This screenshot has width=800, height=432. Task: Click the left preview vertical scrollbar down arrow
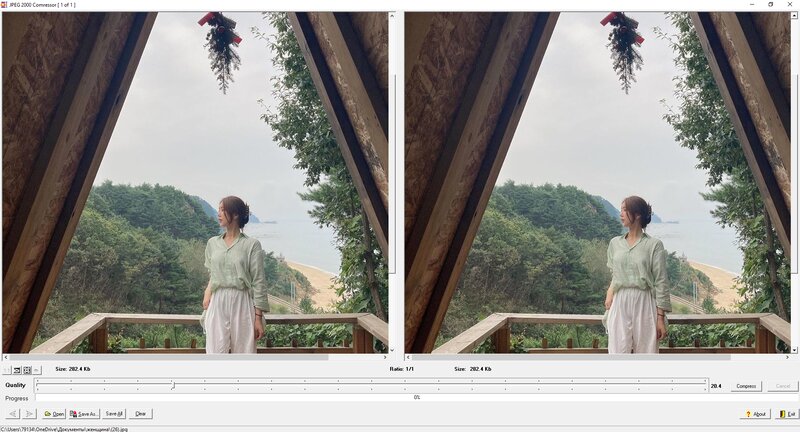392,350
